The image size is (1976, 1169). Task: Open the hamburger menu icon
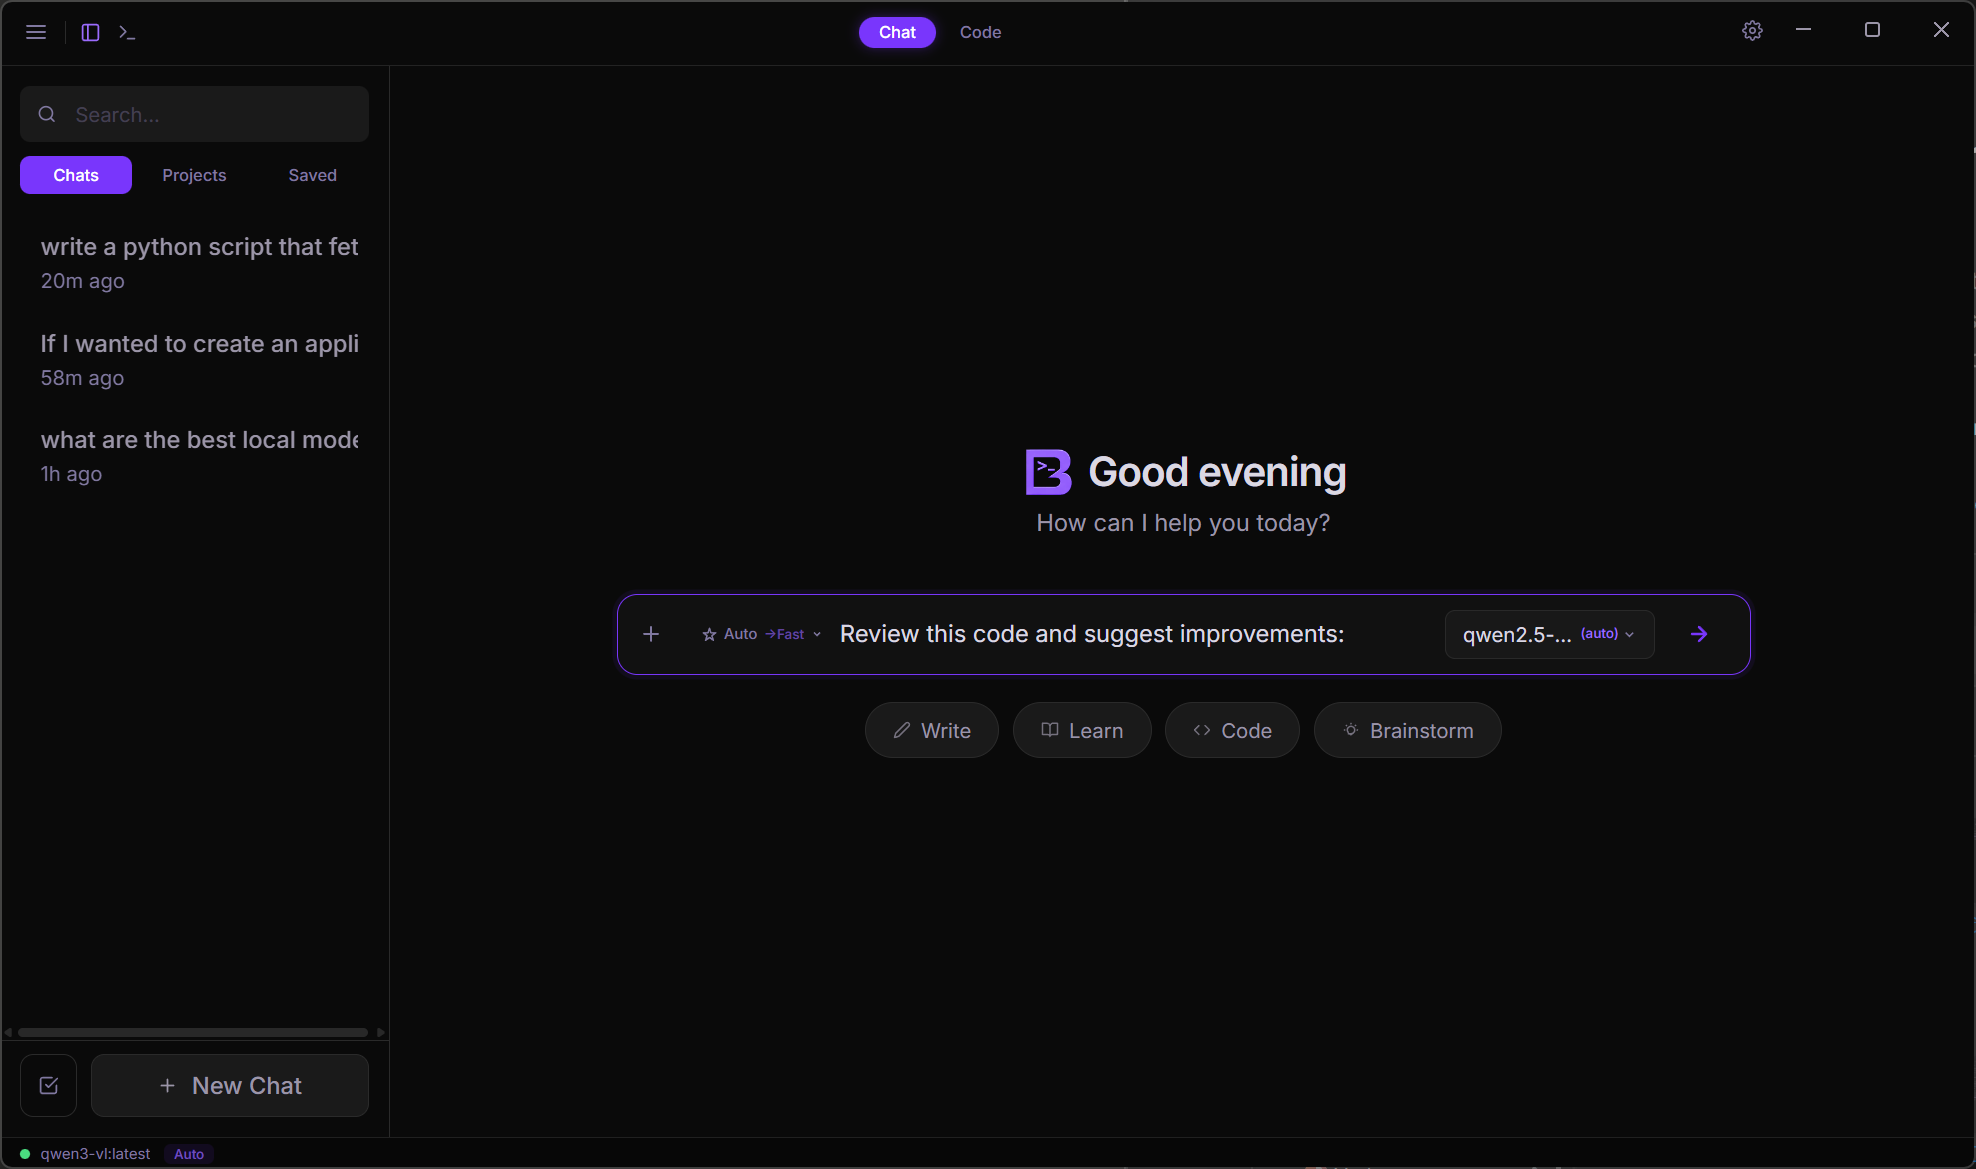tap(36, 32)
